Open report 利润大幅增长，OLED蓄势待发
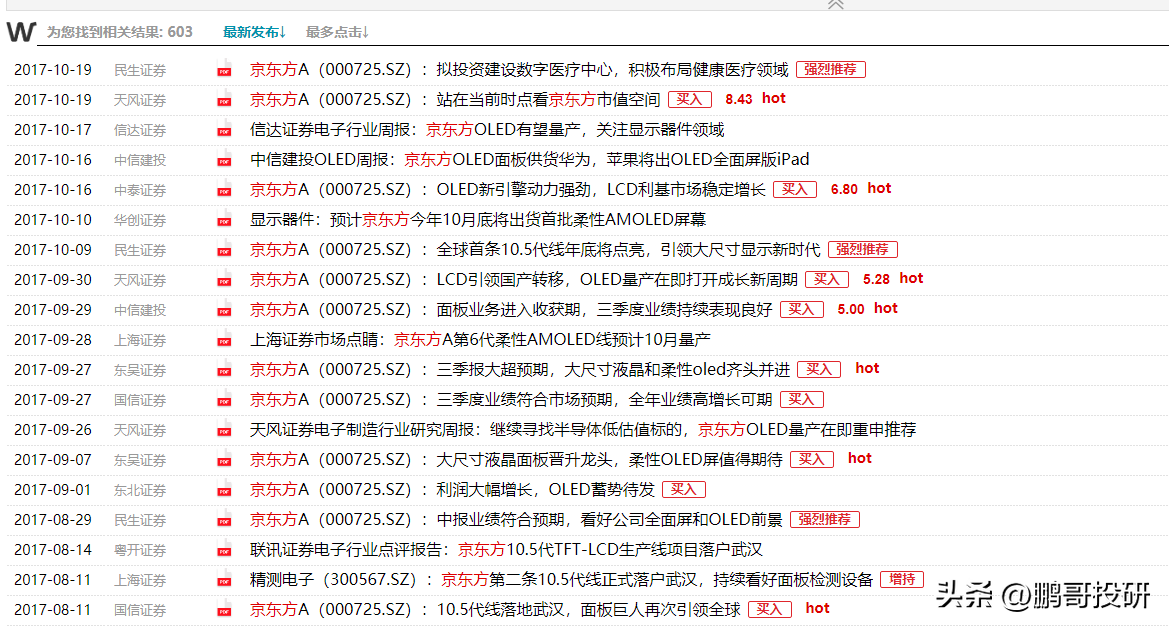 pyautogui.click(x=452, y=490)
